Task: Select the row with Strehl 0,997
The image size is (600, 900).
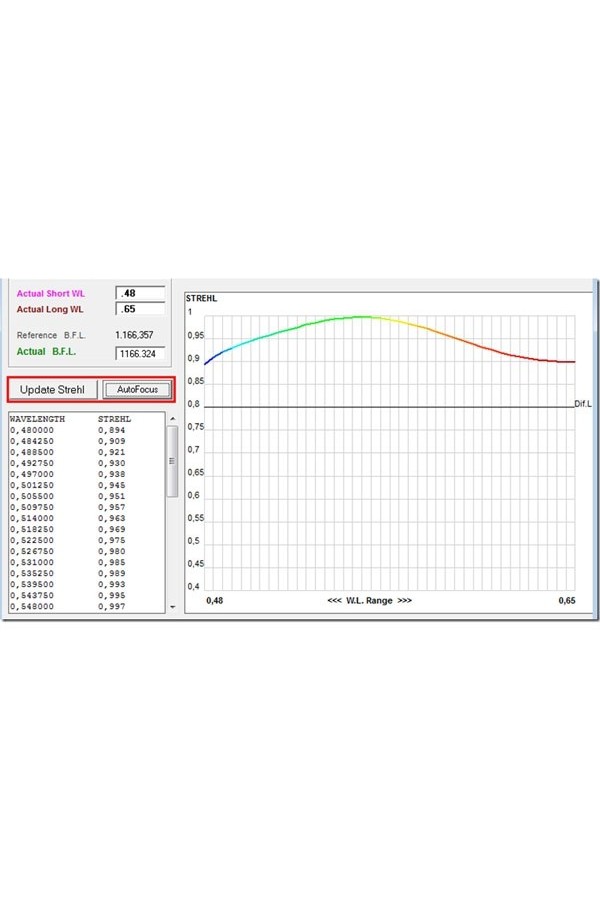Action: [112, 606]
